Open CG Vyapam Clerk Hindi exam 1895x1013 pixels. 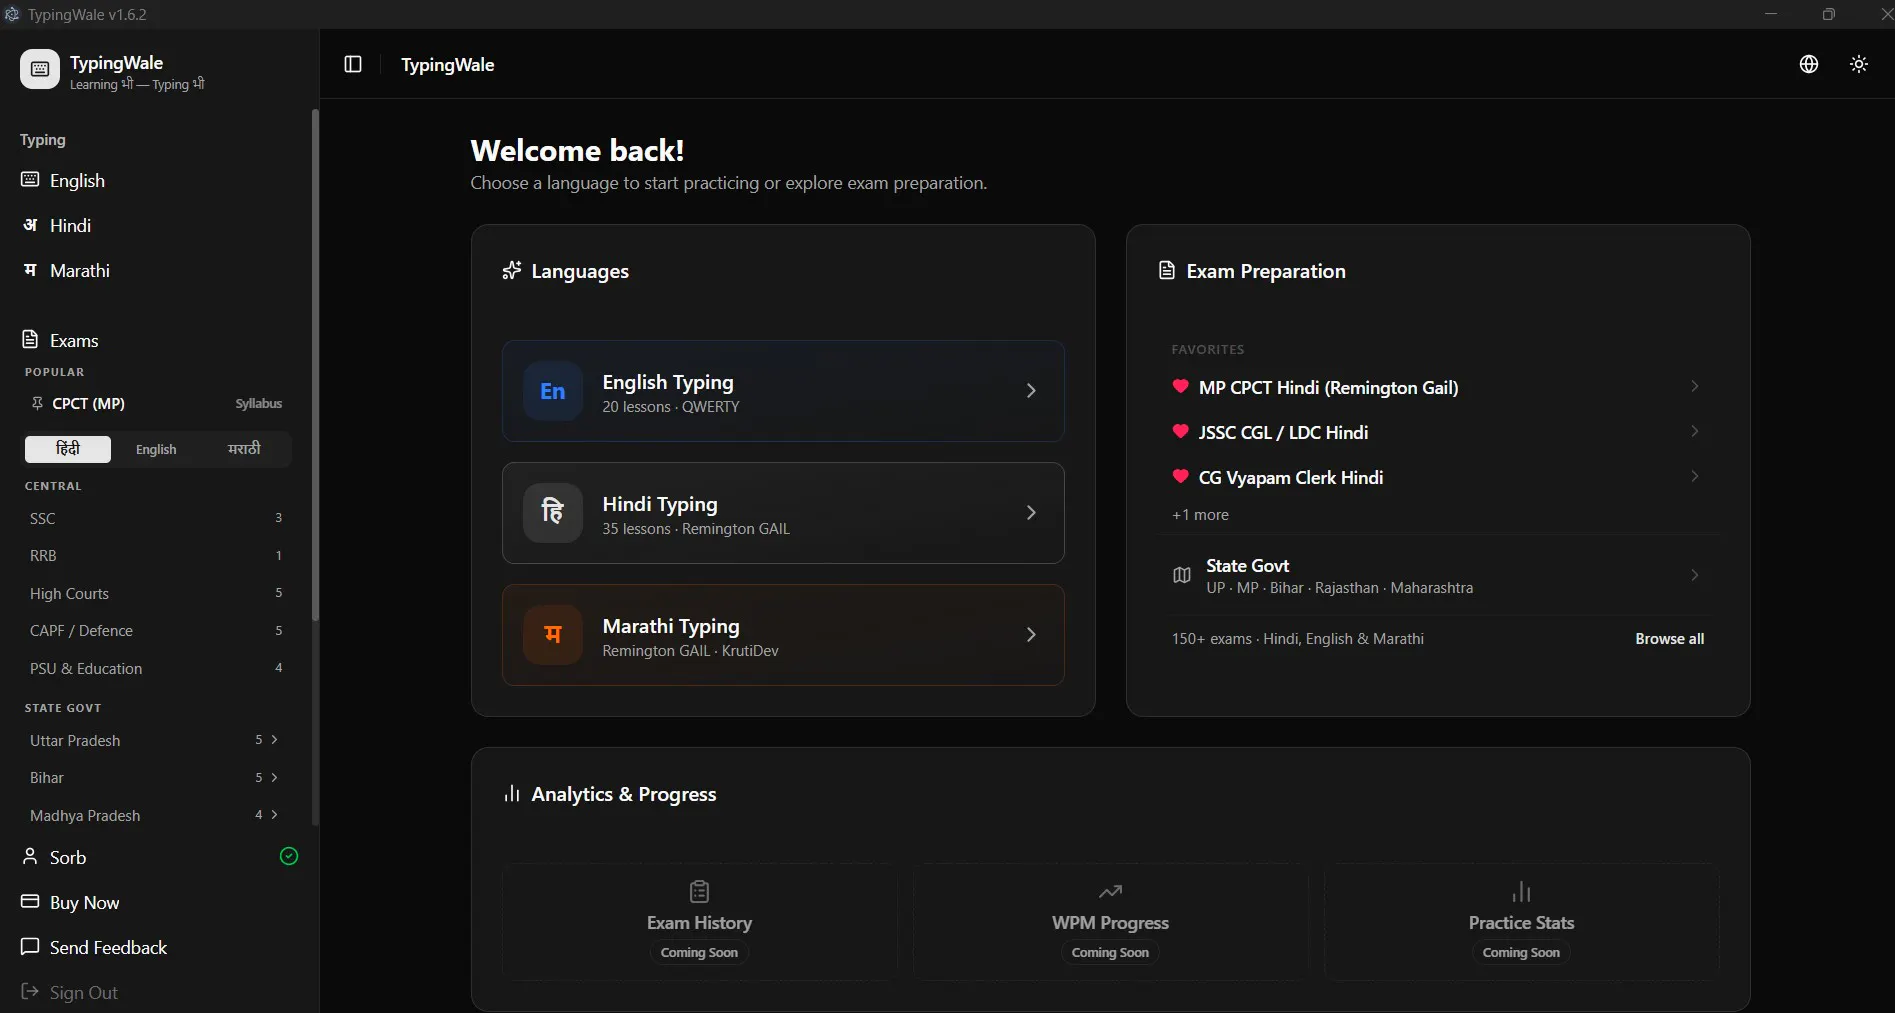pyautogui.click(x=1291, y=477)
